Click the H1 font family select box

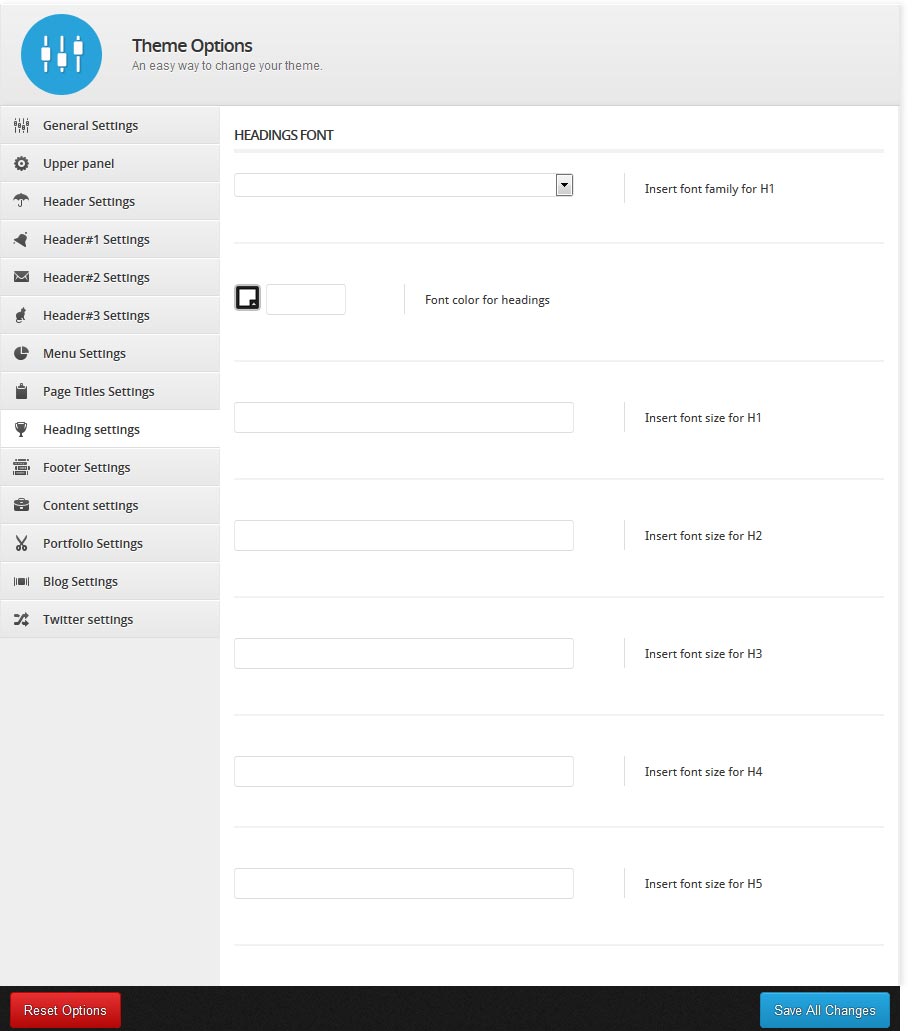click(404, 185)
